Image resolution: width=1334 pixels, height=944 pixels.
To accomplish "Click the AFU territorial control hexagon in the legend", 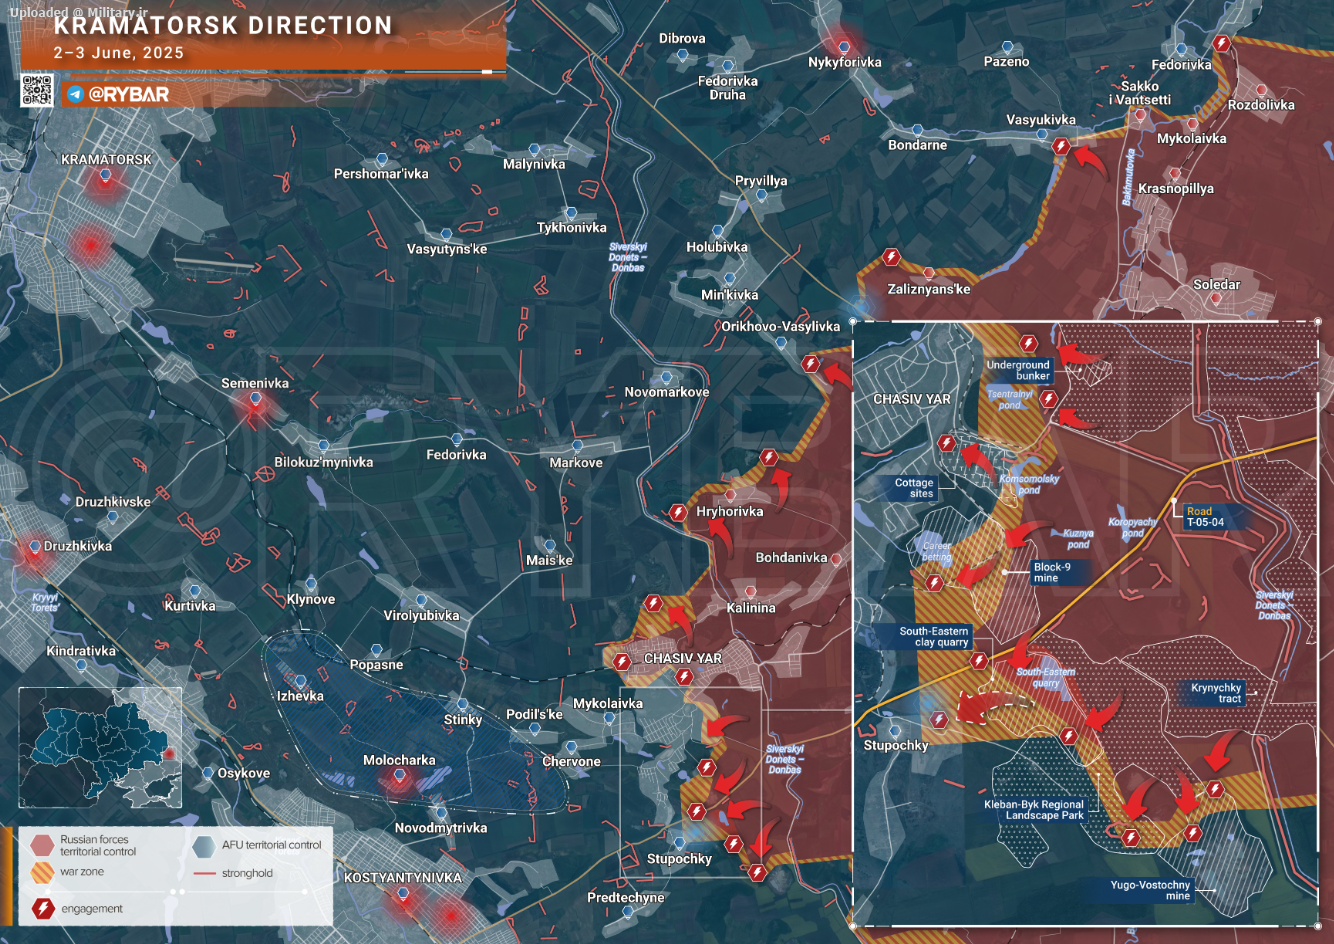I will coord(204,845).
